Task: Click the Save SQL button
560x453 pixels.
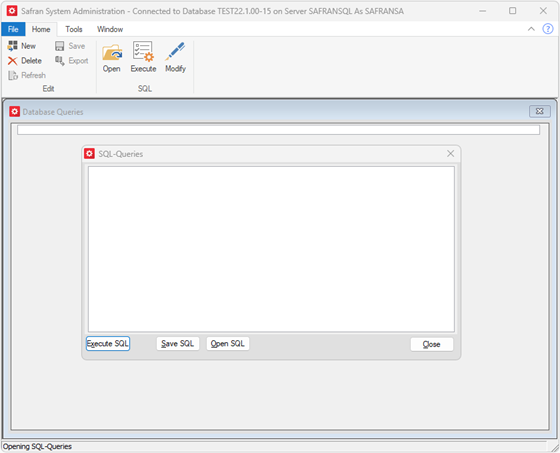Action: (178, 344)
